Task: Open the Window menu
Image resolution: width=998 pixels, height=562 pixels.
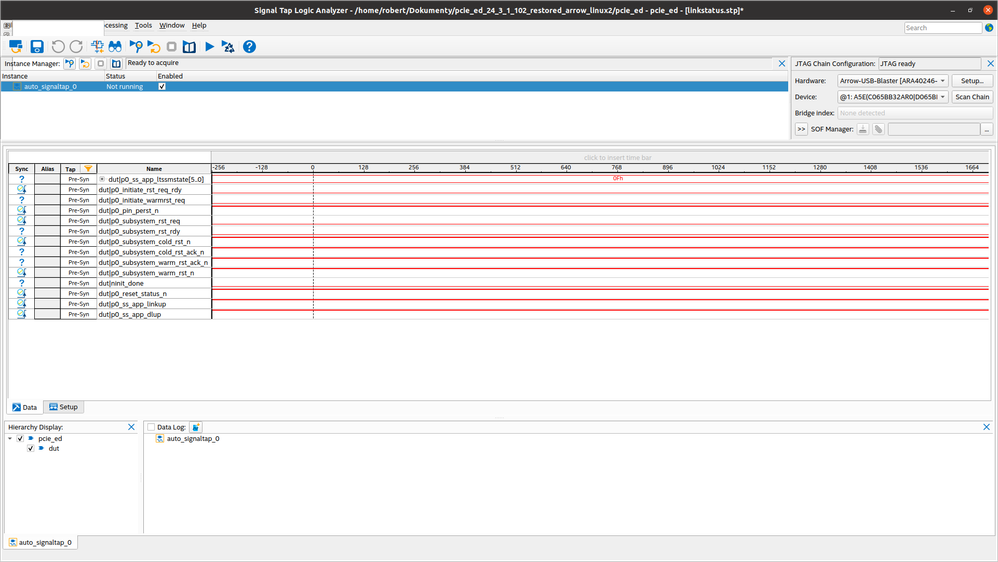Action: pos(172,25)
